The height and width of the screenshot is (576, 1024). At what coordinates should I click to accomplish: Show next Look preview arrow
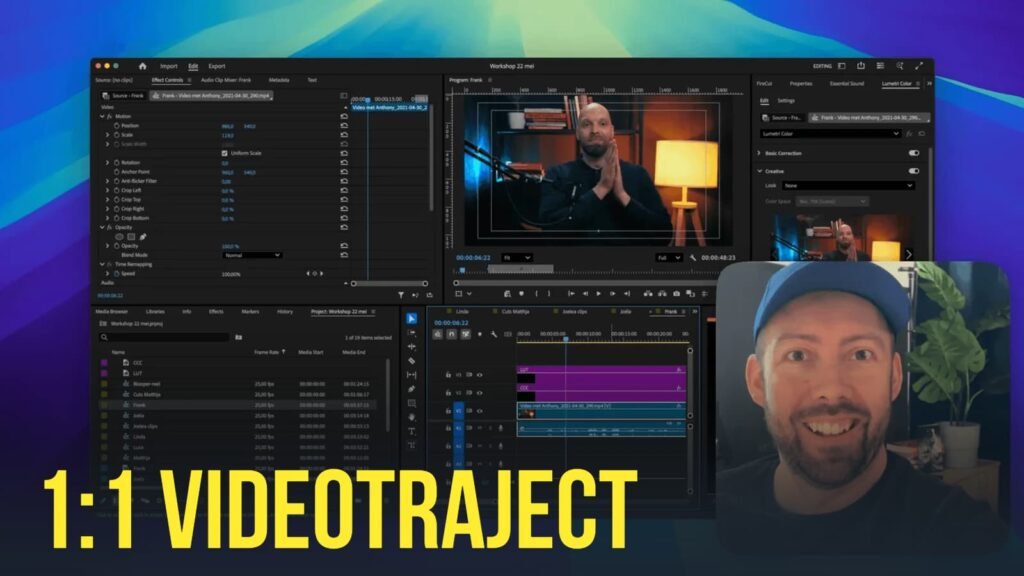tap(908, 253)
